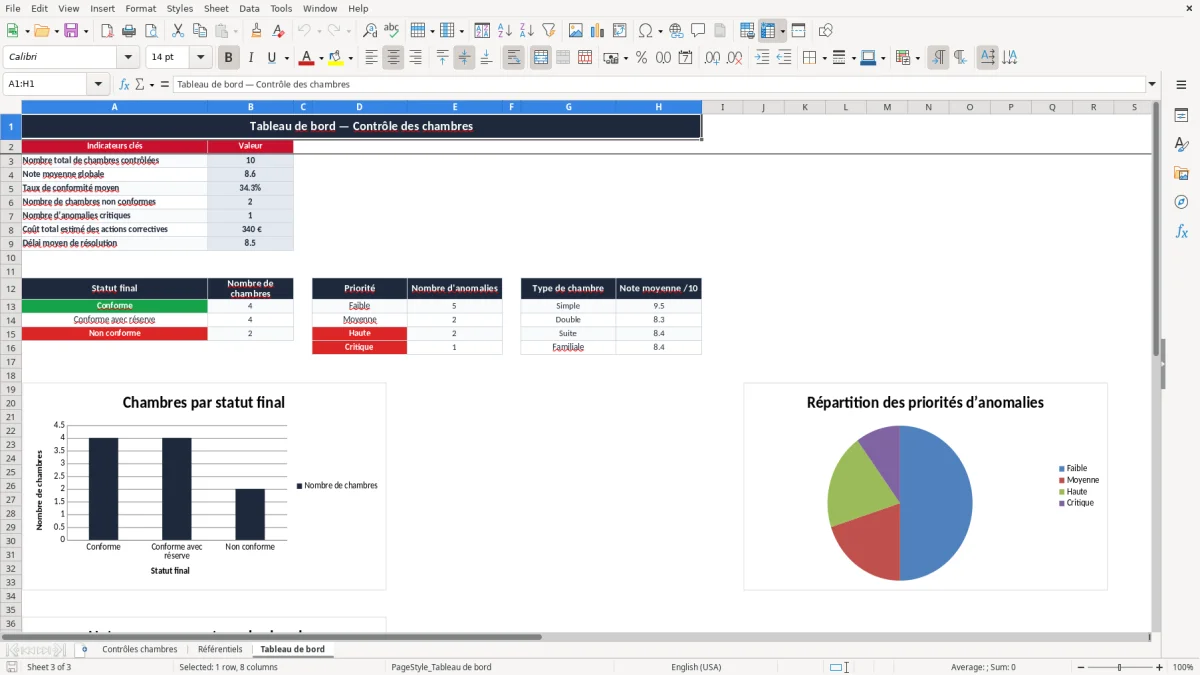Click the zoom slider handle

tap(1119, 667)
